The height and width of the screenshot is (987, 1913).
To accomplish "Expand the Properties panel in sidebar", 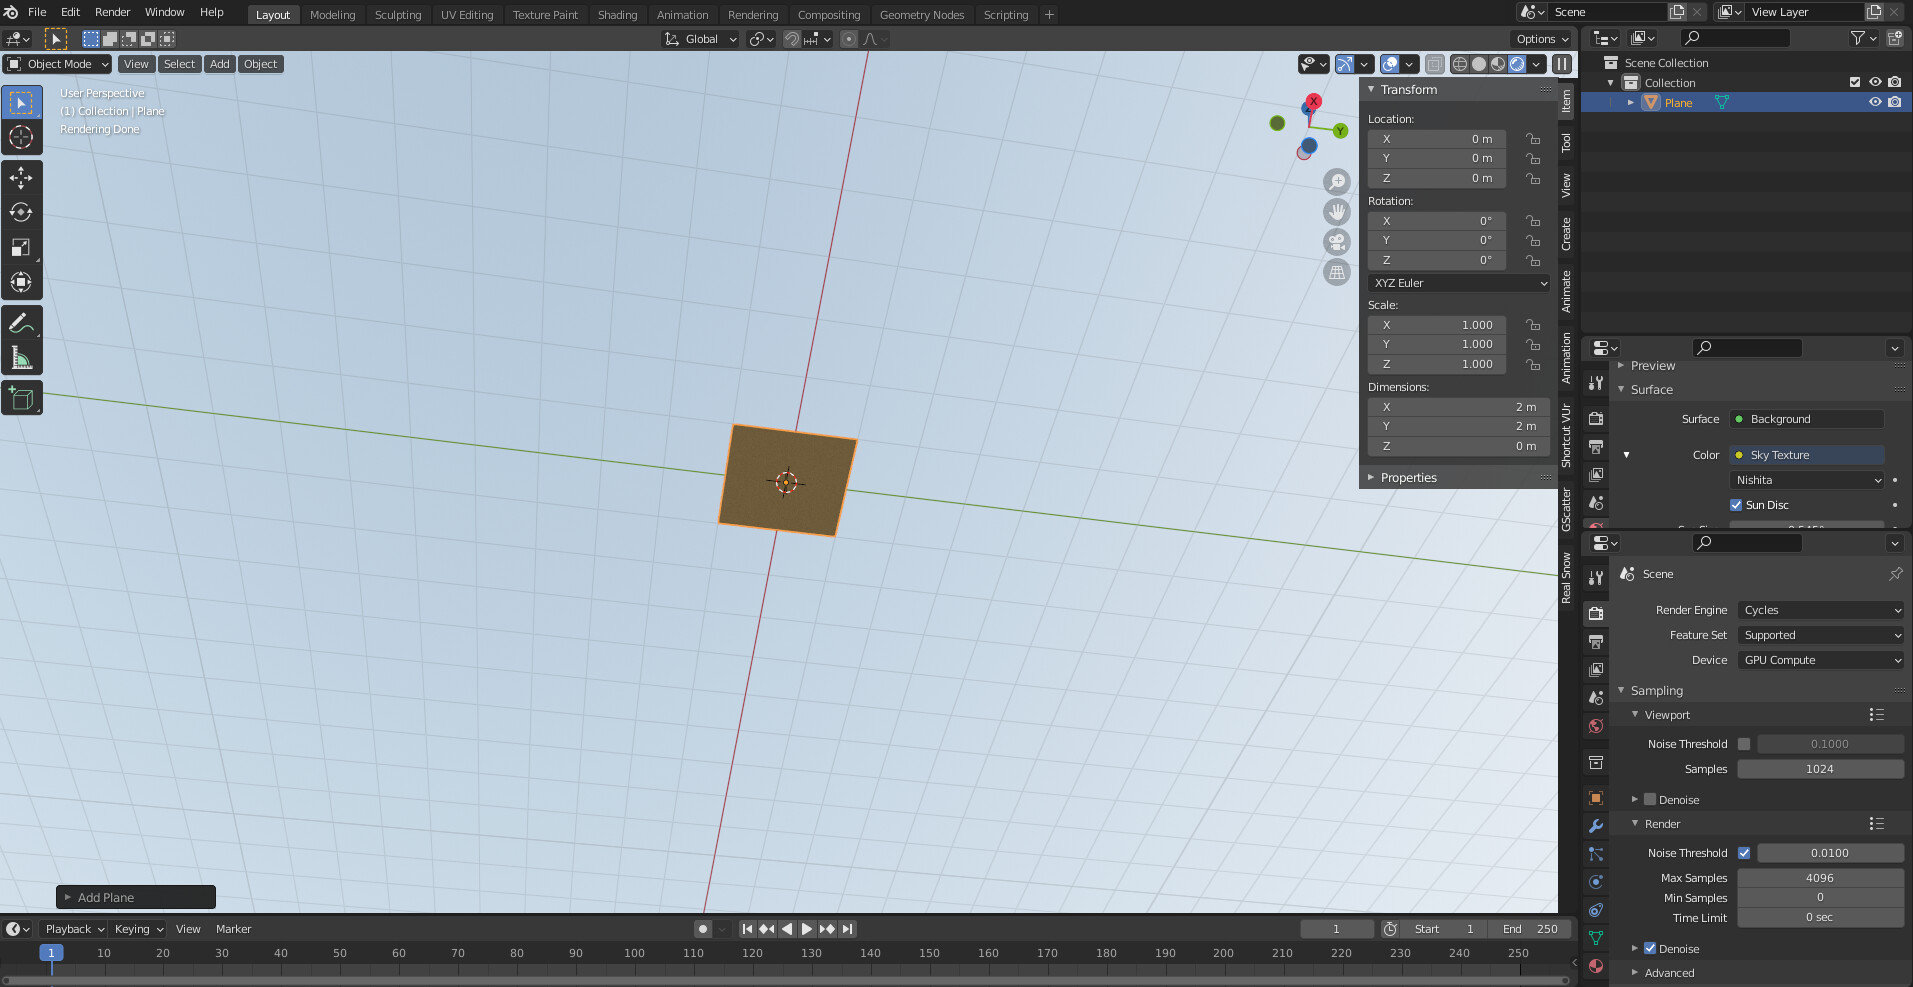I will (1407, 478).
